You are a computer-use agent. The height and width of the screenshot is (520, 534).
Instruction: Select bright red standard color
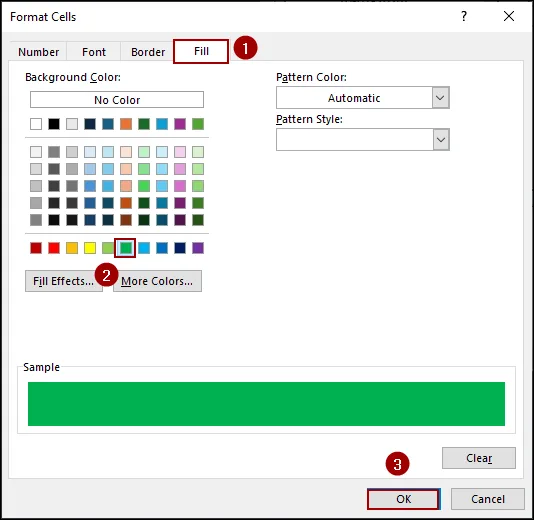point(54,248)
